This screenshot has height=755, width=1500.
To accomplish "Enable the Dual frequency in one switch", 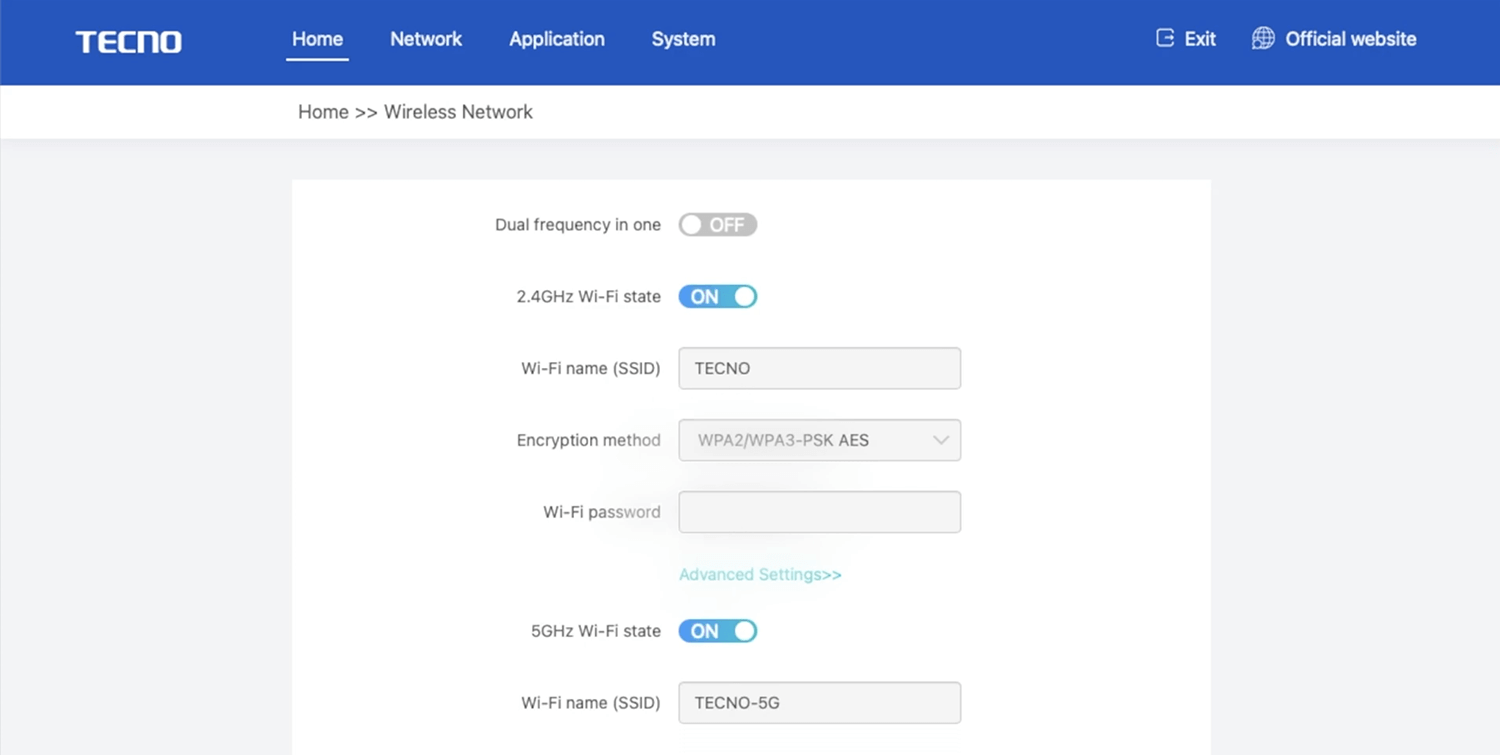I will (717, 225).
